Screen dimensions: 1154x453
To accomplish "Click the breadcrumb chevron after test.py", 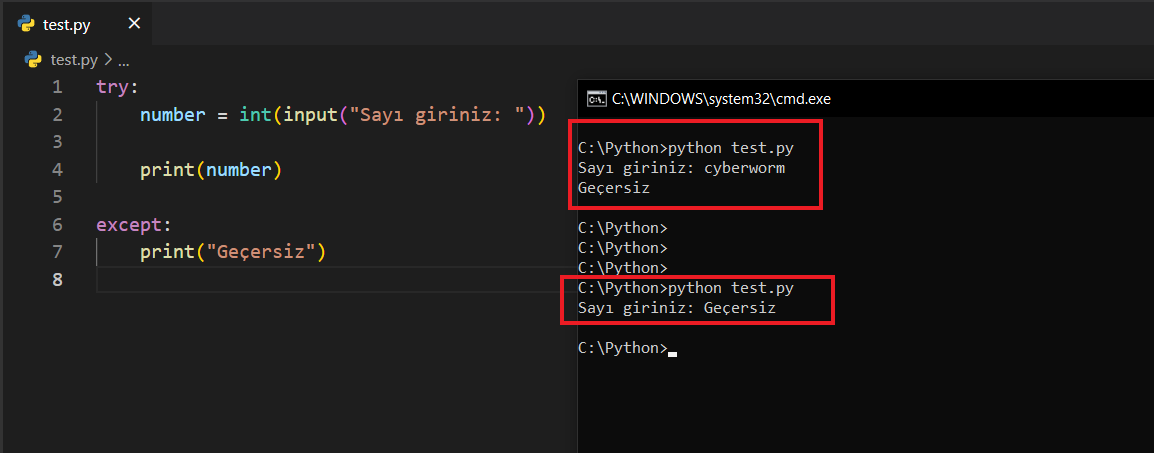I will coord(108,60).
